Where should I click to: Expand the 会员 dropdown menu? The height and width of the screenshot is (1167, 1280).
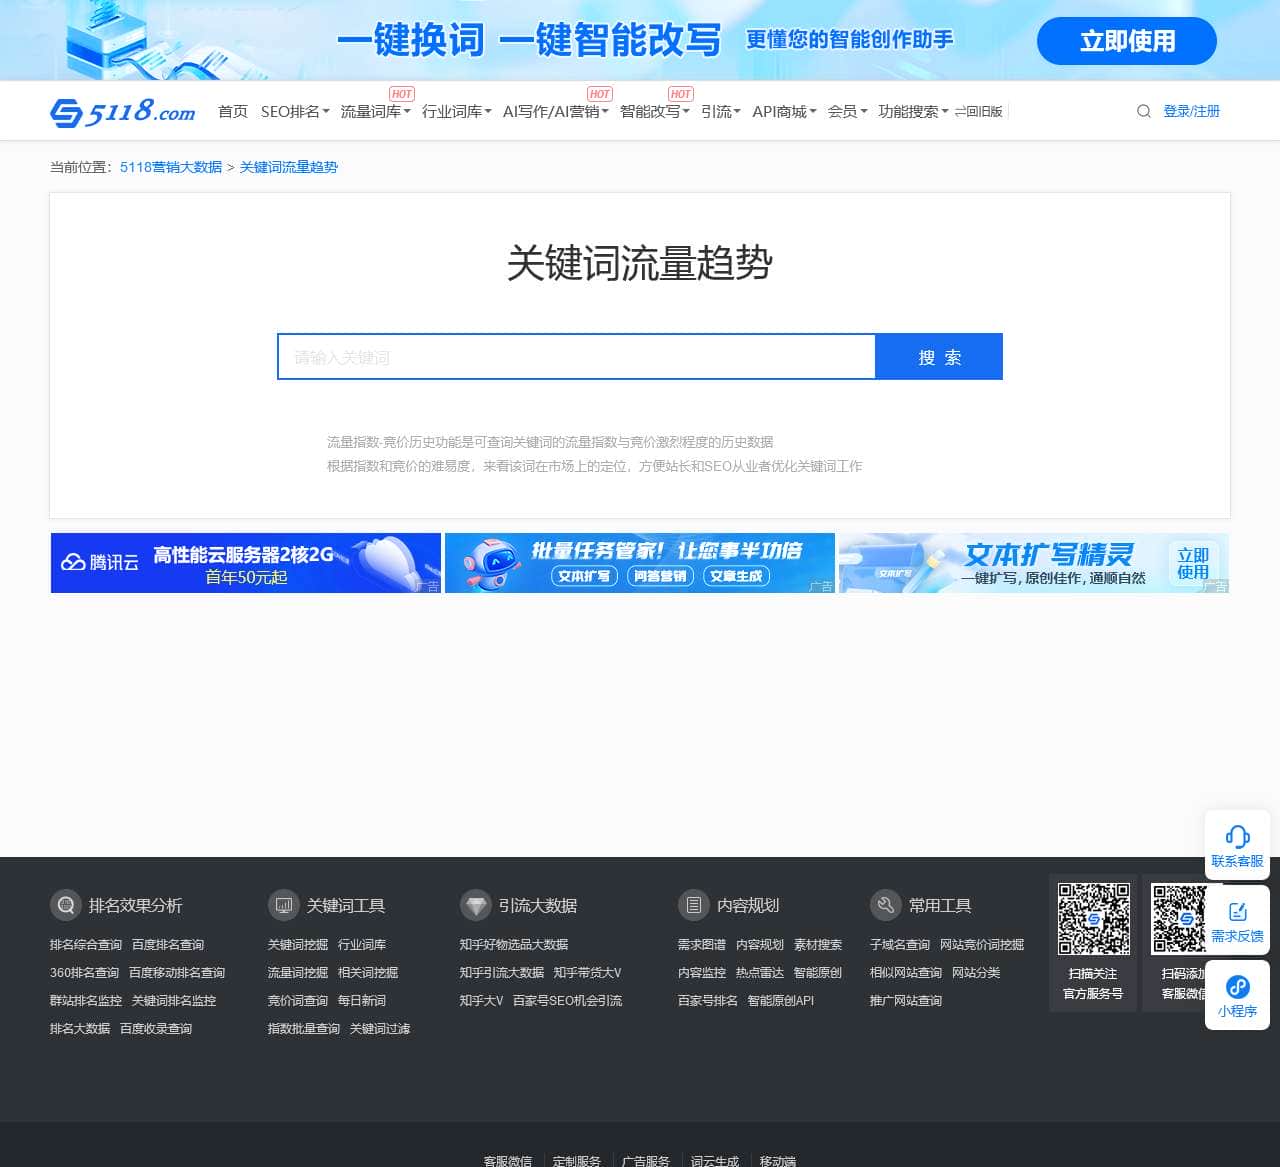848,111
